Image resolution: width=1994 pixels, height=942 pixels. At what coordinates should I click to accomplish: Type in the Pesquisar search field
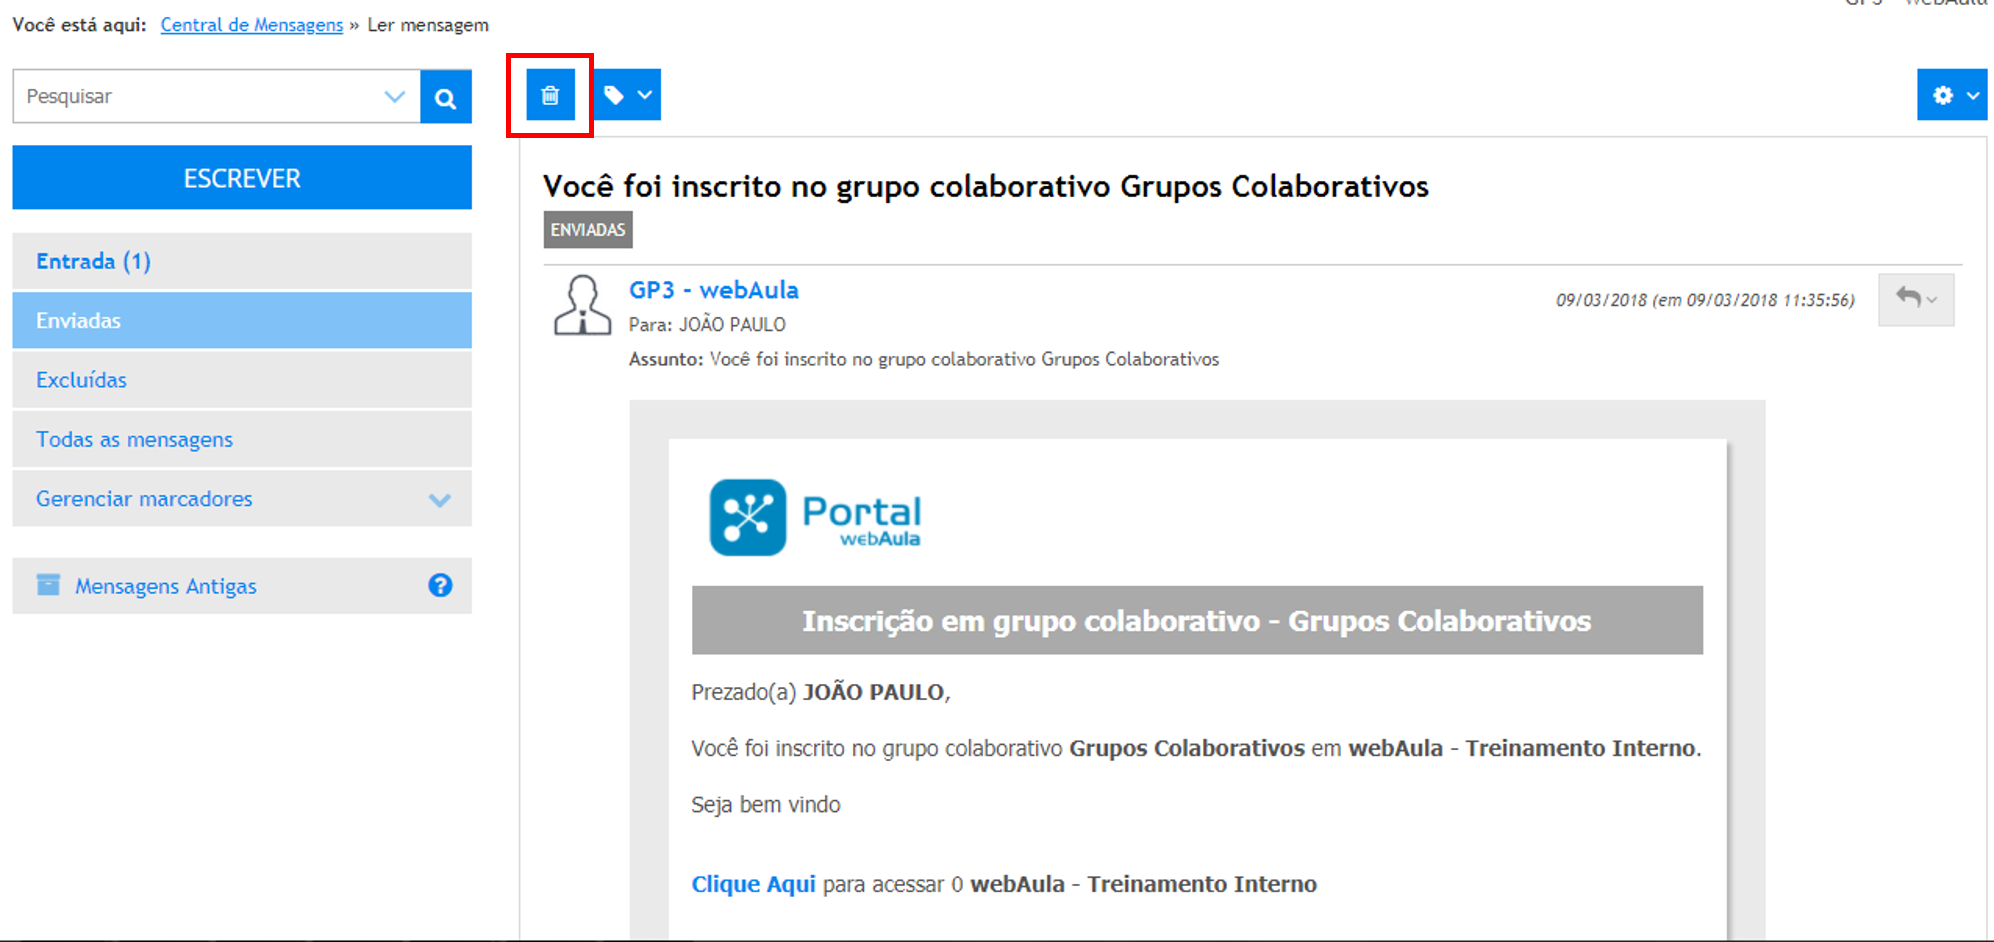point(200,97)
